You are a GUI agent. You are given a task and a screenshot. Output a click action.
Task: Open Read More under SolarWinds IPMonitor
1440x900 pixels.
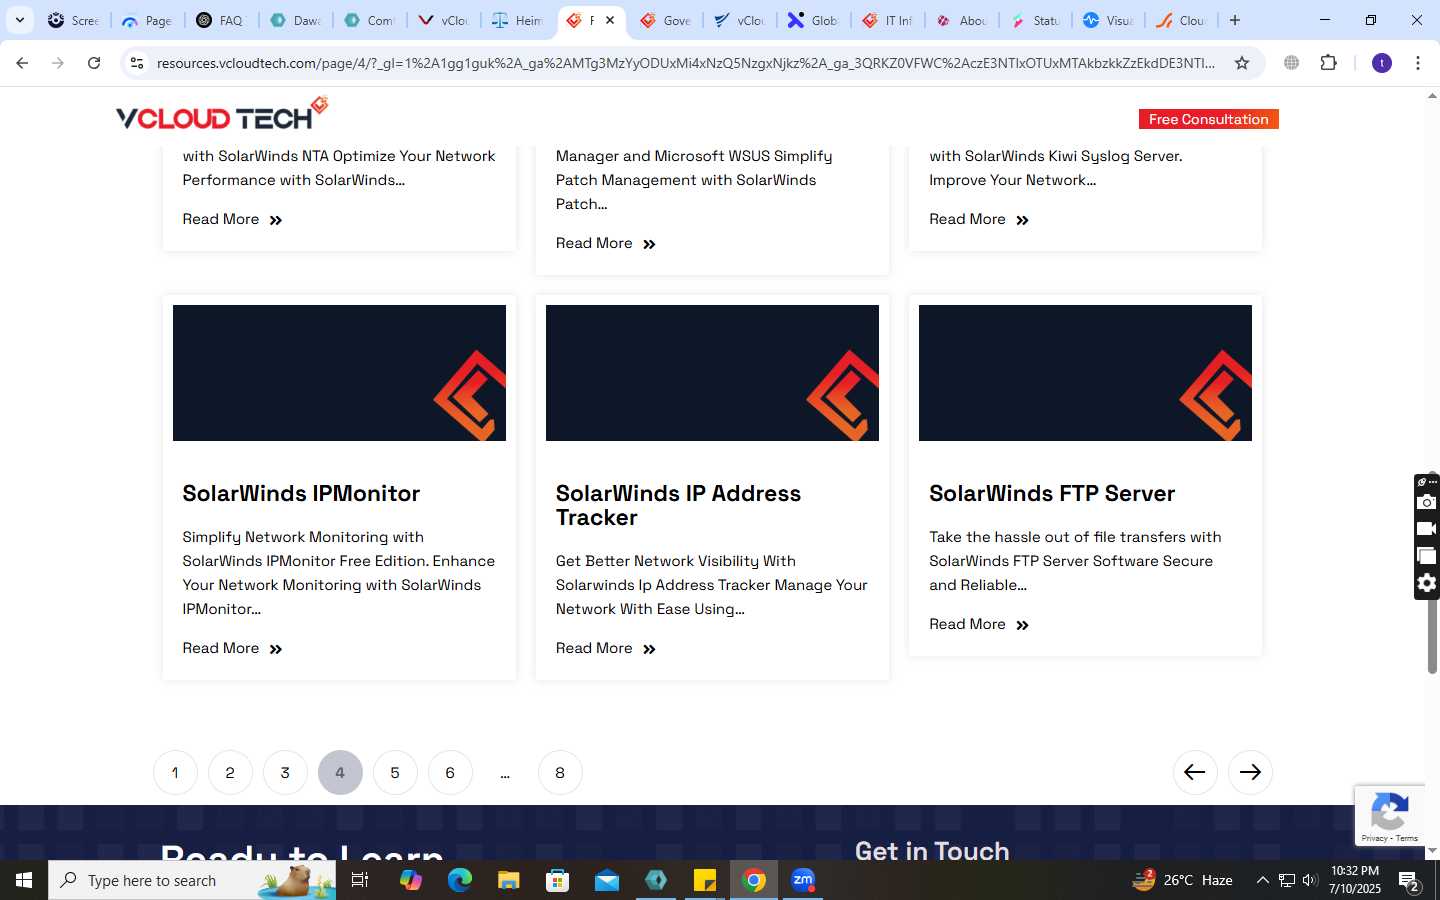pos(232,648)
